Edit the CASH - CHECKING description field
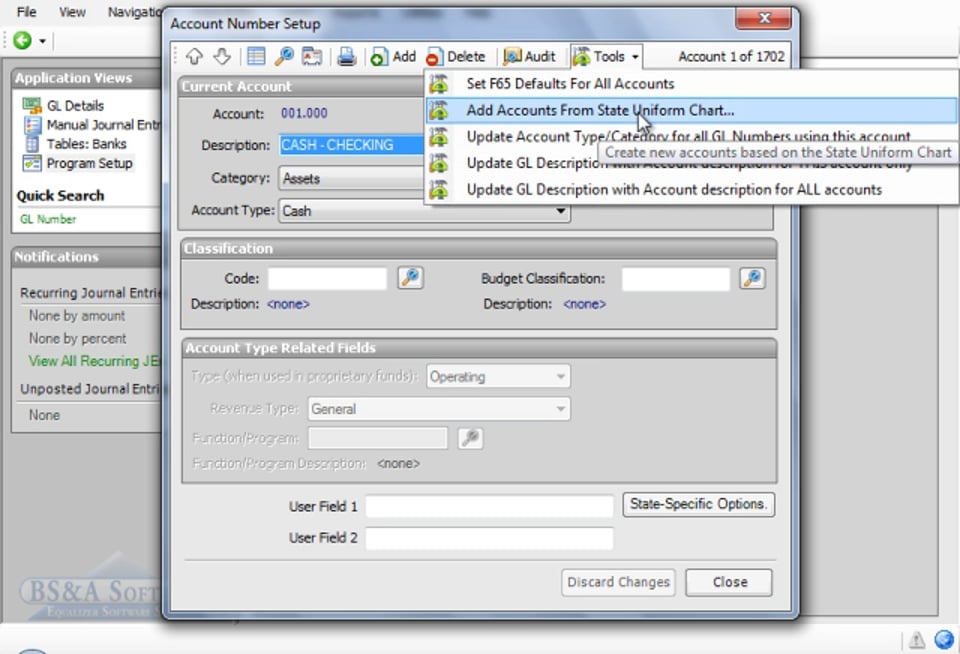The width and height of the screenshot is (960, 654). (x=351, y=145)
